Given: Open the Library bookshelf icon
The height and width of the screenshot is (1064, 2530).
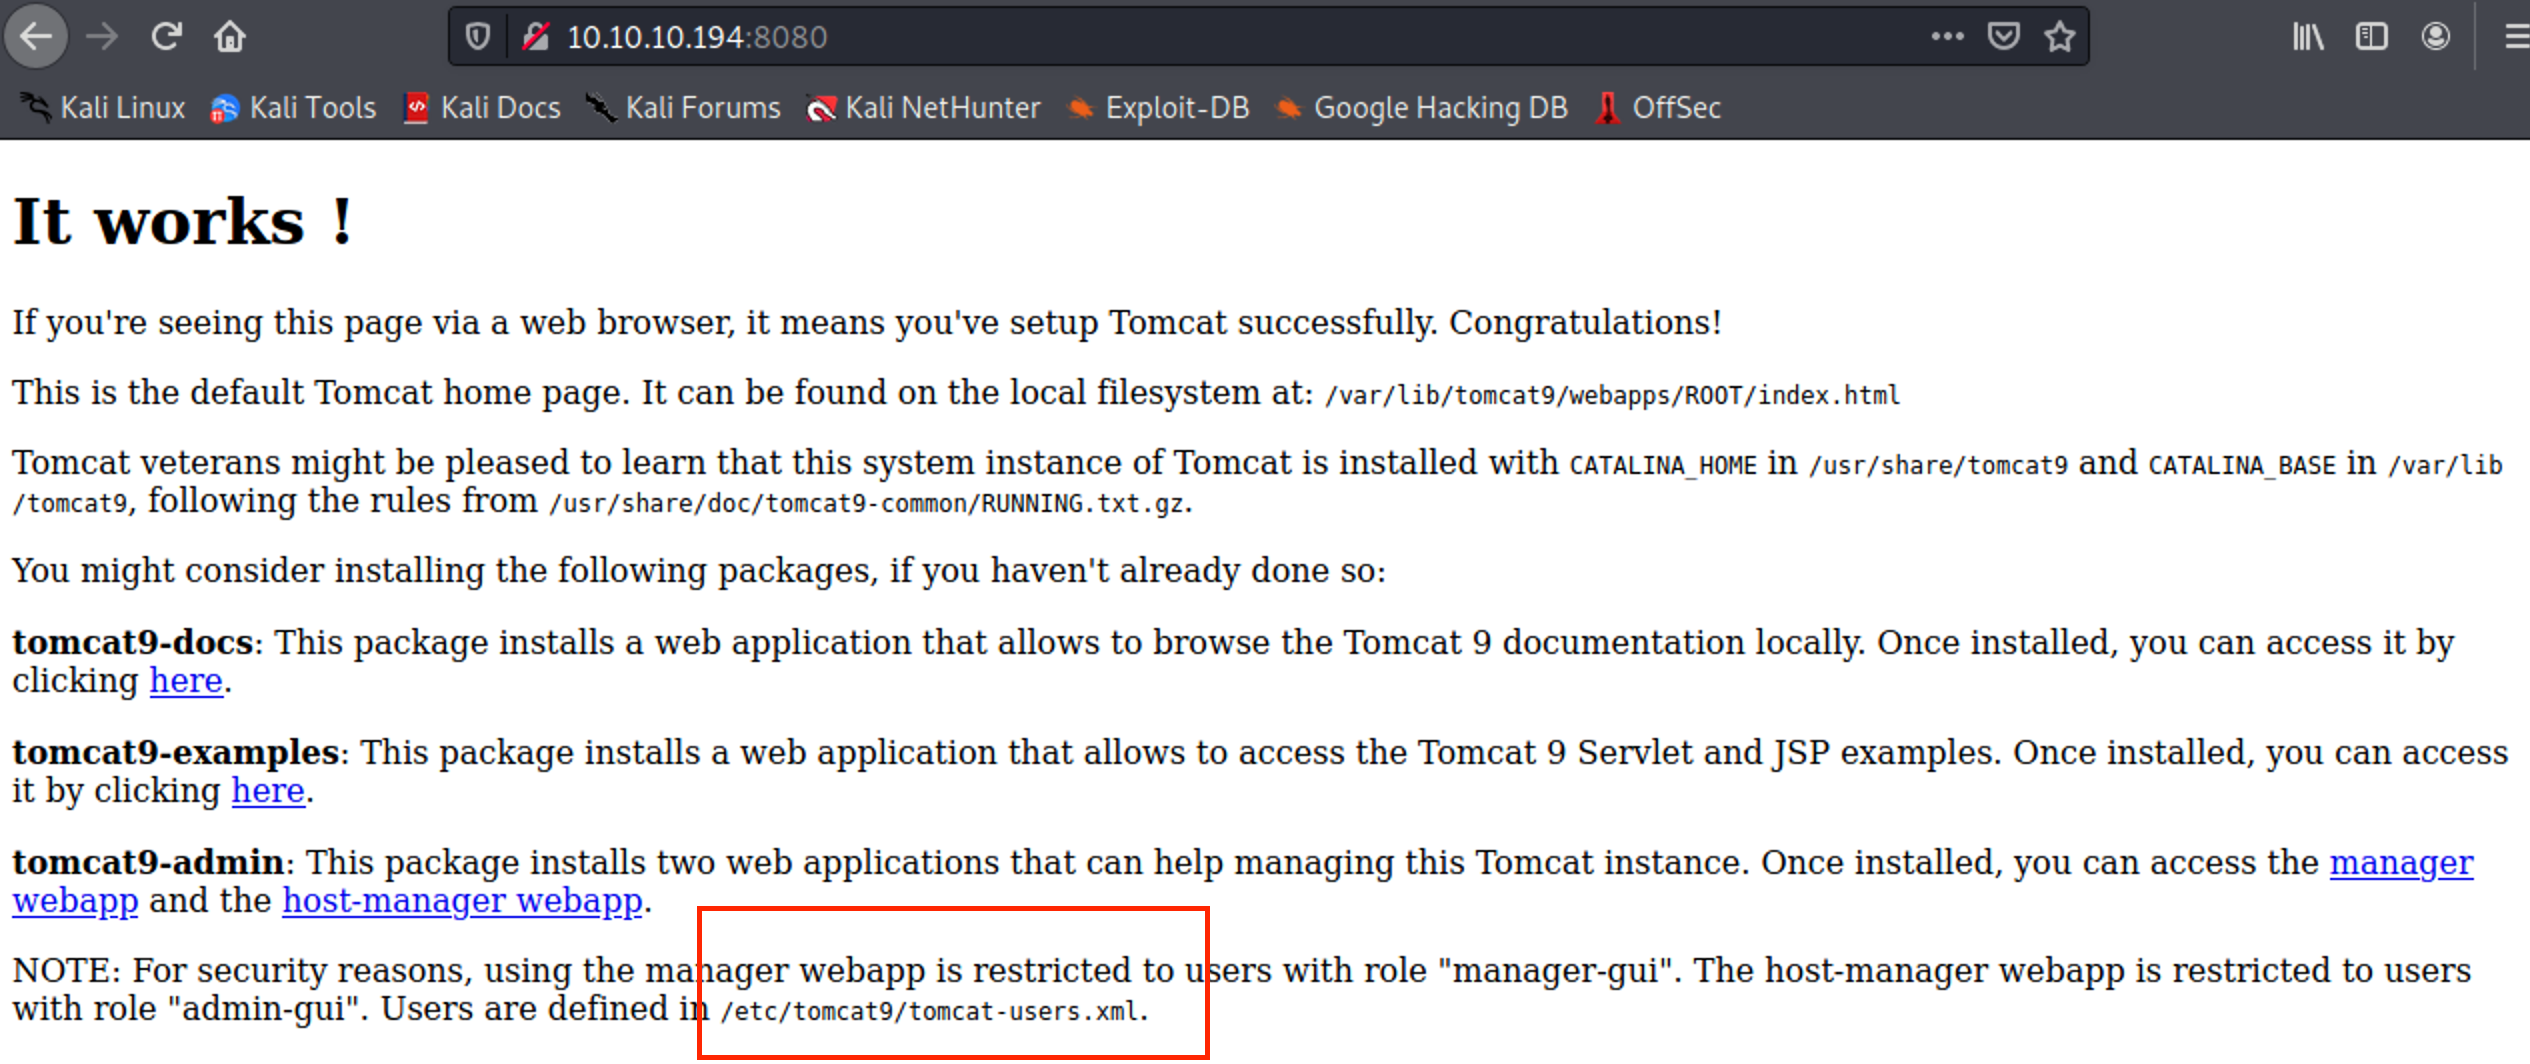Looking at the screenshot, I should coord(2308,37).
